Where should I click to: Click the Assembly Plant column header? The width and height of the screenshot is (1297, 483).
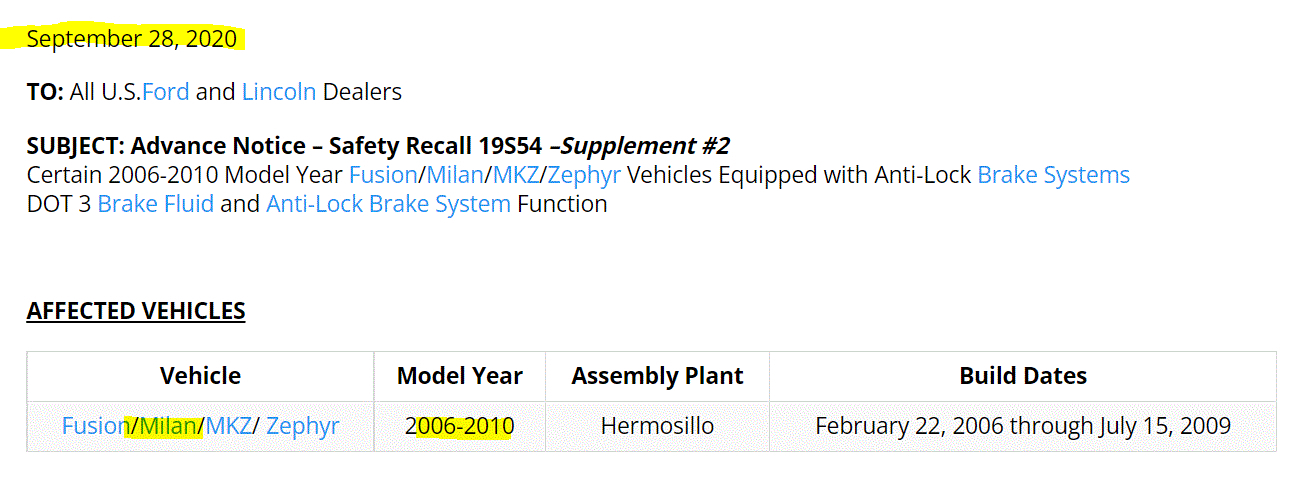point(657,377)
